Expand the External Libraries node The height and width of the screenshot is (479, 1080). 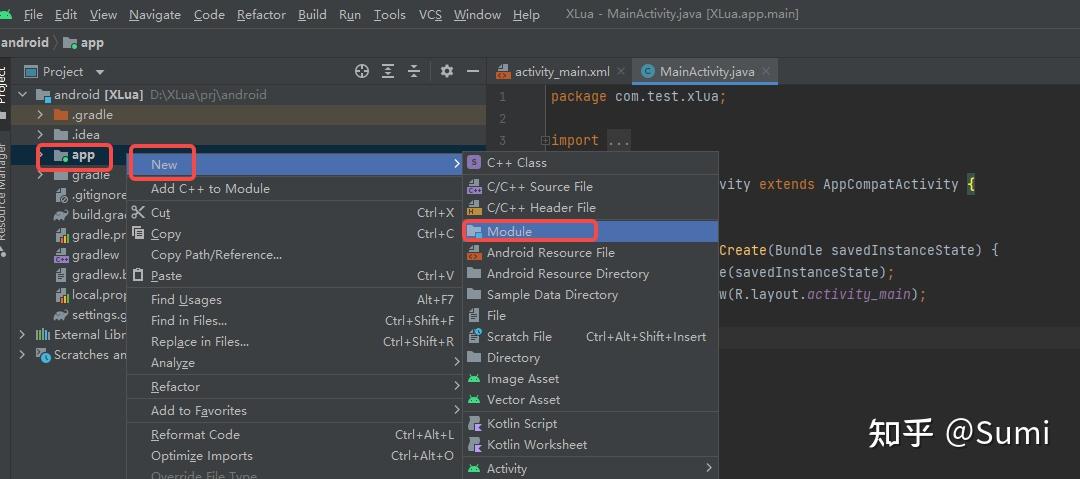click(22, 335)
